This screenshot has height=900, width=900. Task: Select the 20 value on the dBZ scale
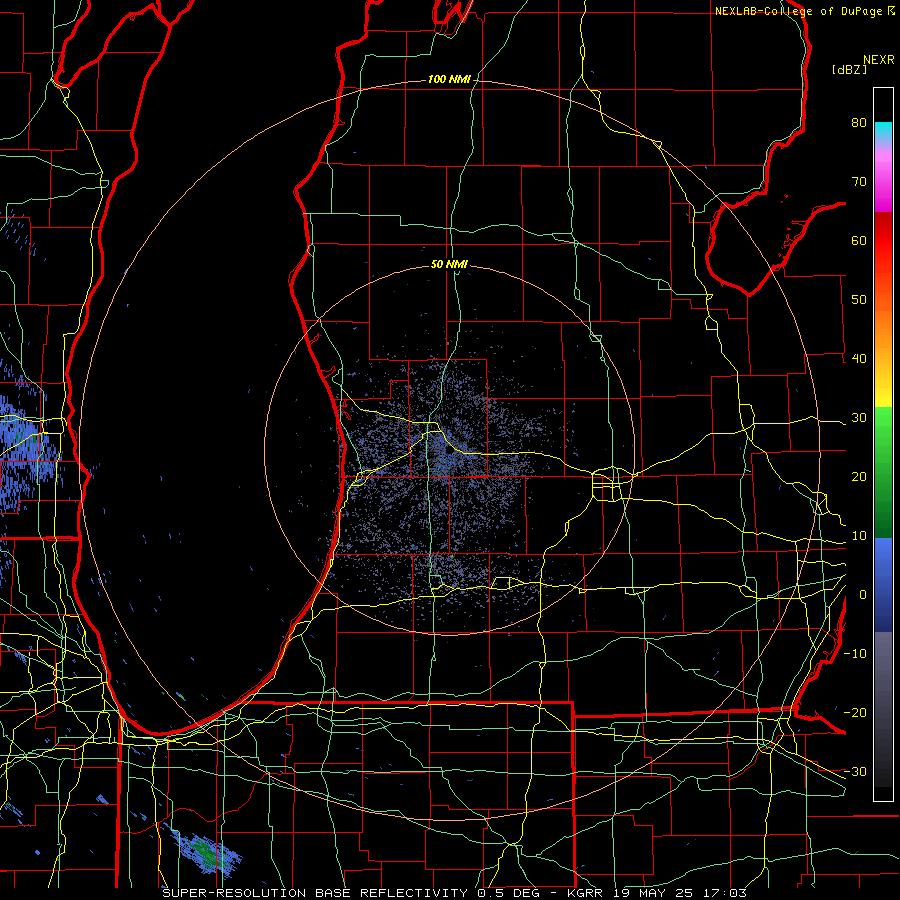[859, 476]
